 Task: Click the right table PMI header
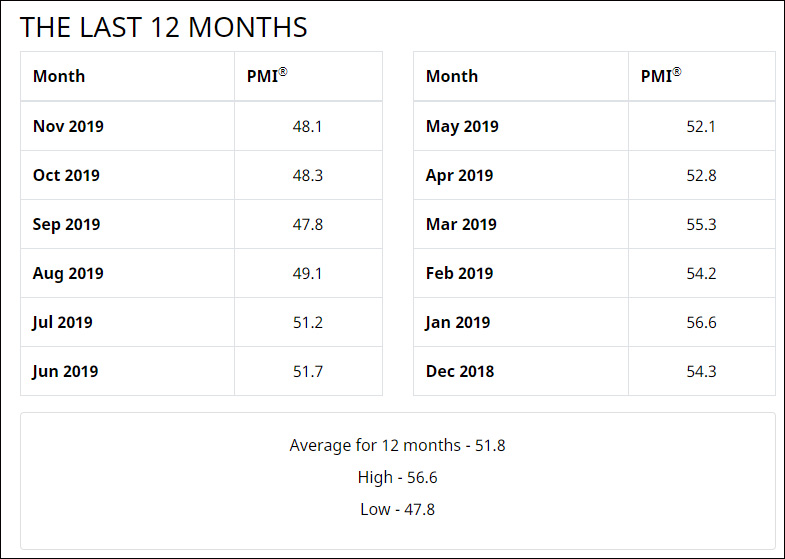point(661,76)
